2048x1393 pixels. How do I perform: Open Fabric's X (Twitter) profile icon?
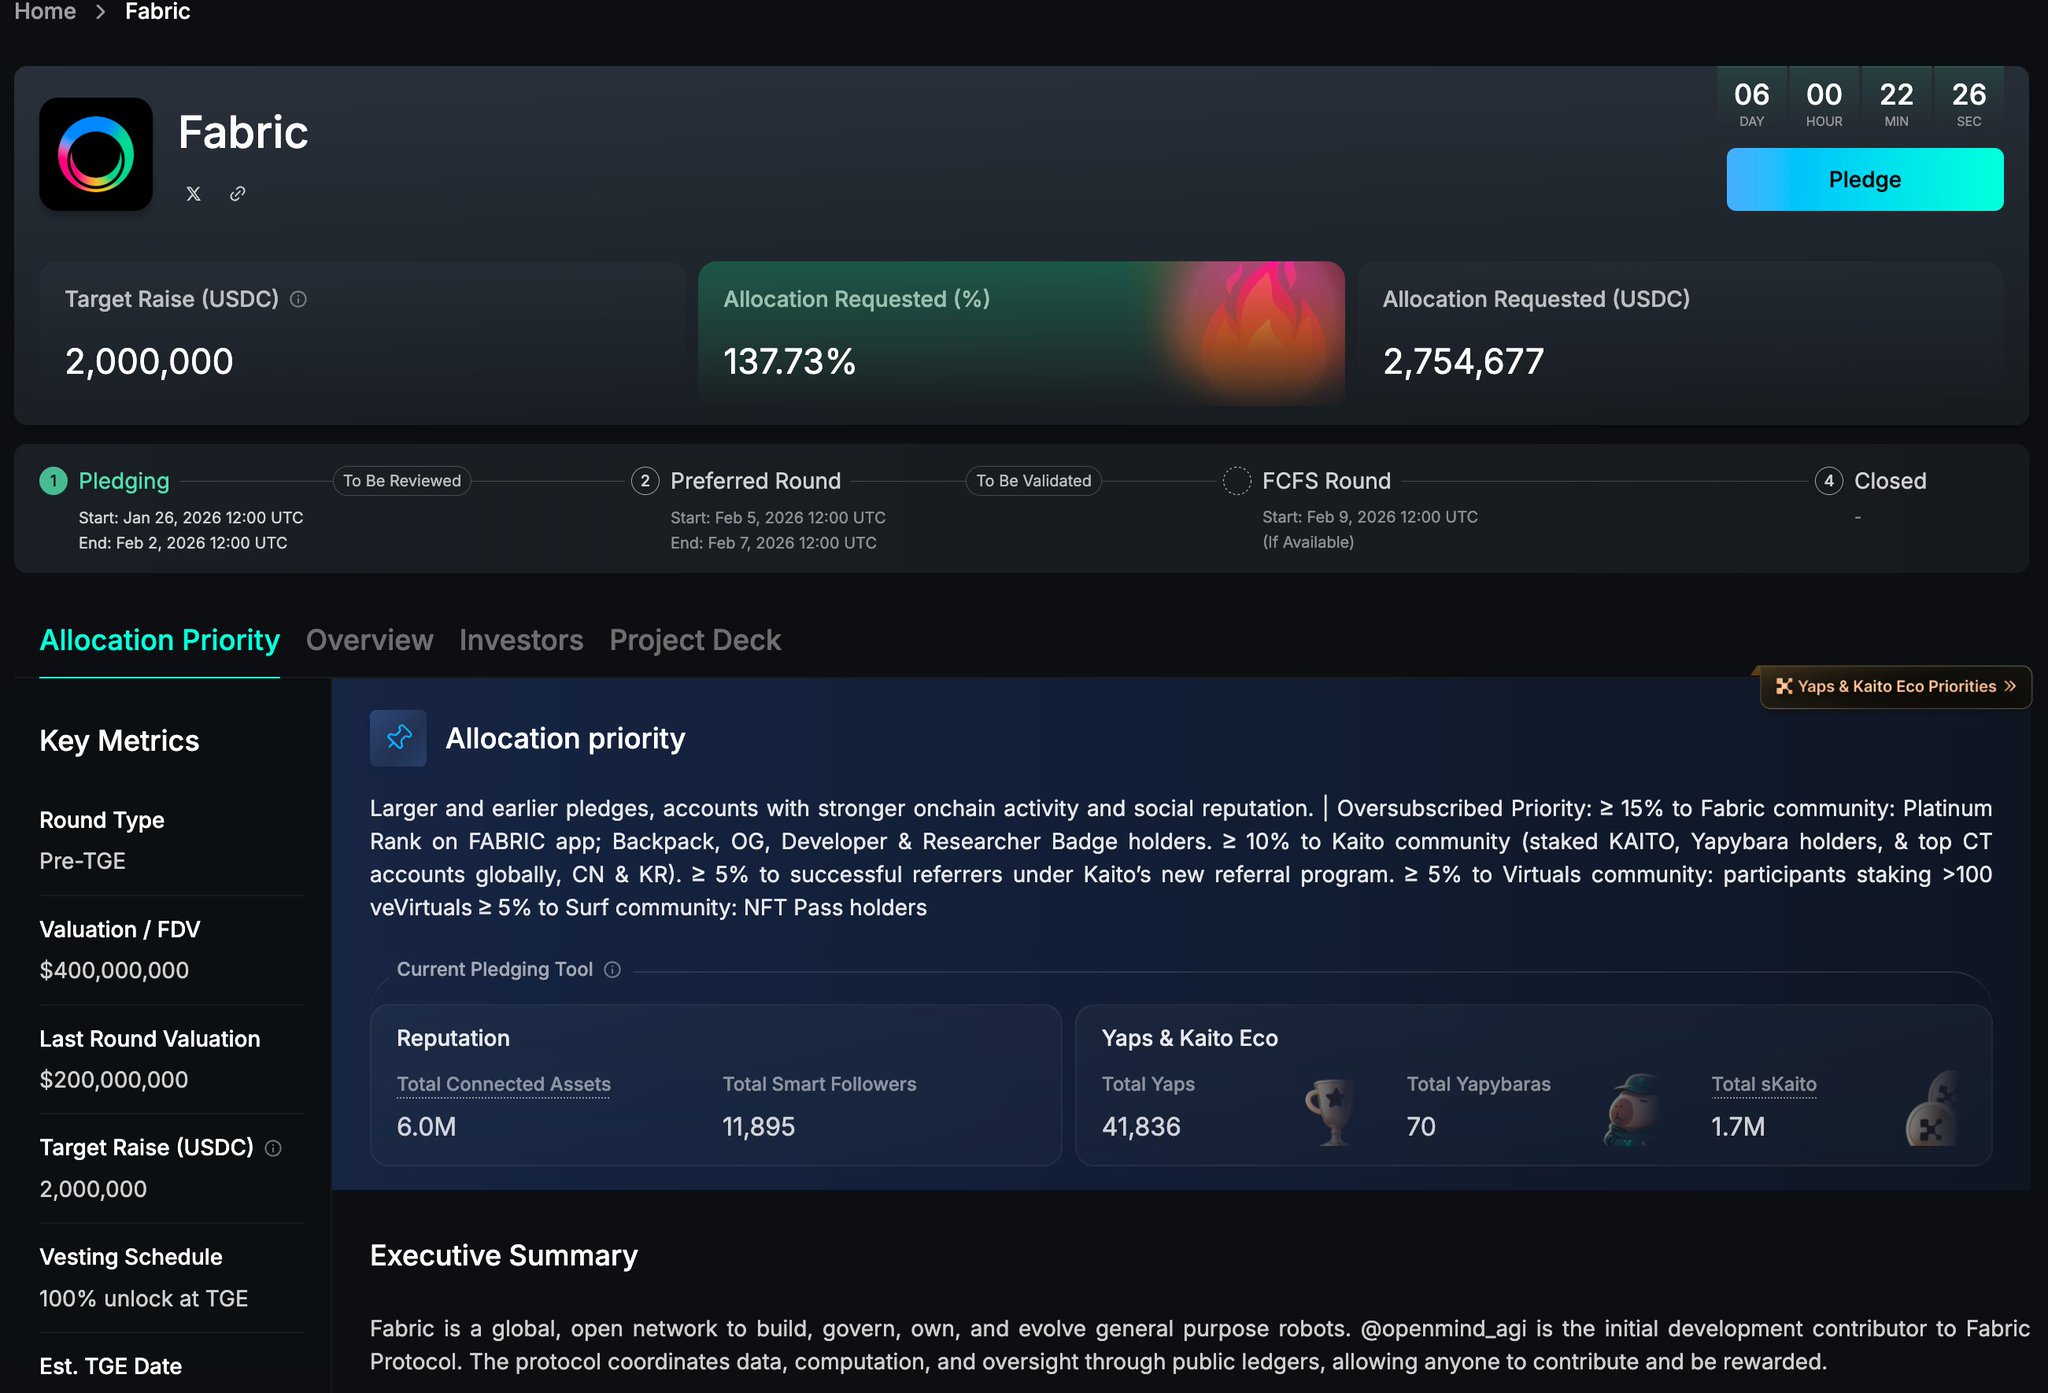[x=193, y=194]
